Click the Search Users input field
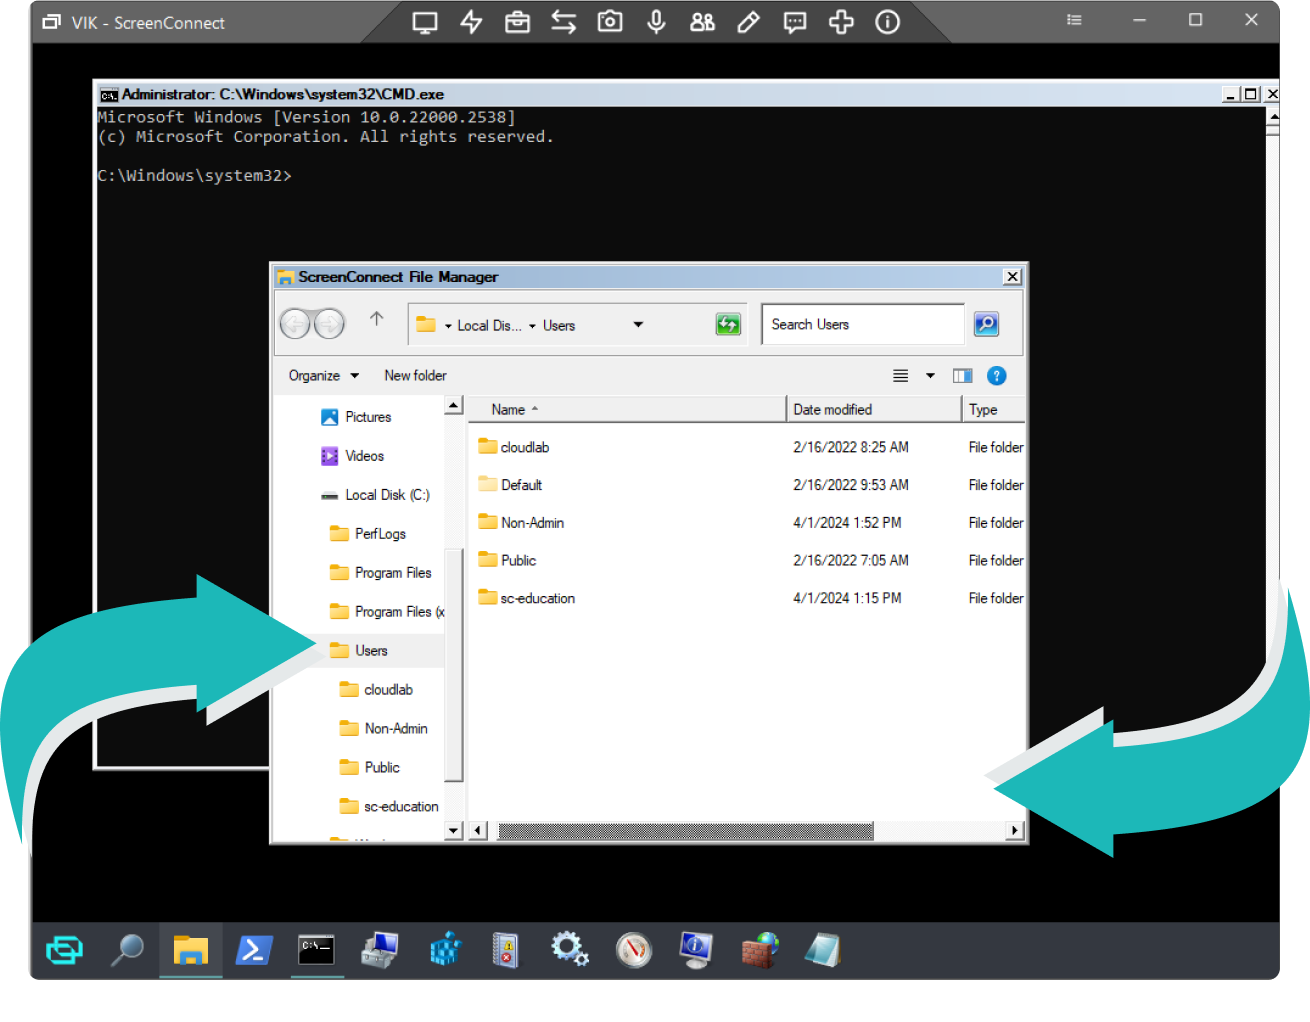 (862, 324)
